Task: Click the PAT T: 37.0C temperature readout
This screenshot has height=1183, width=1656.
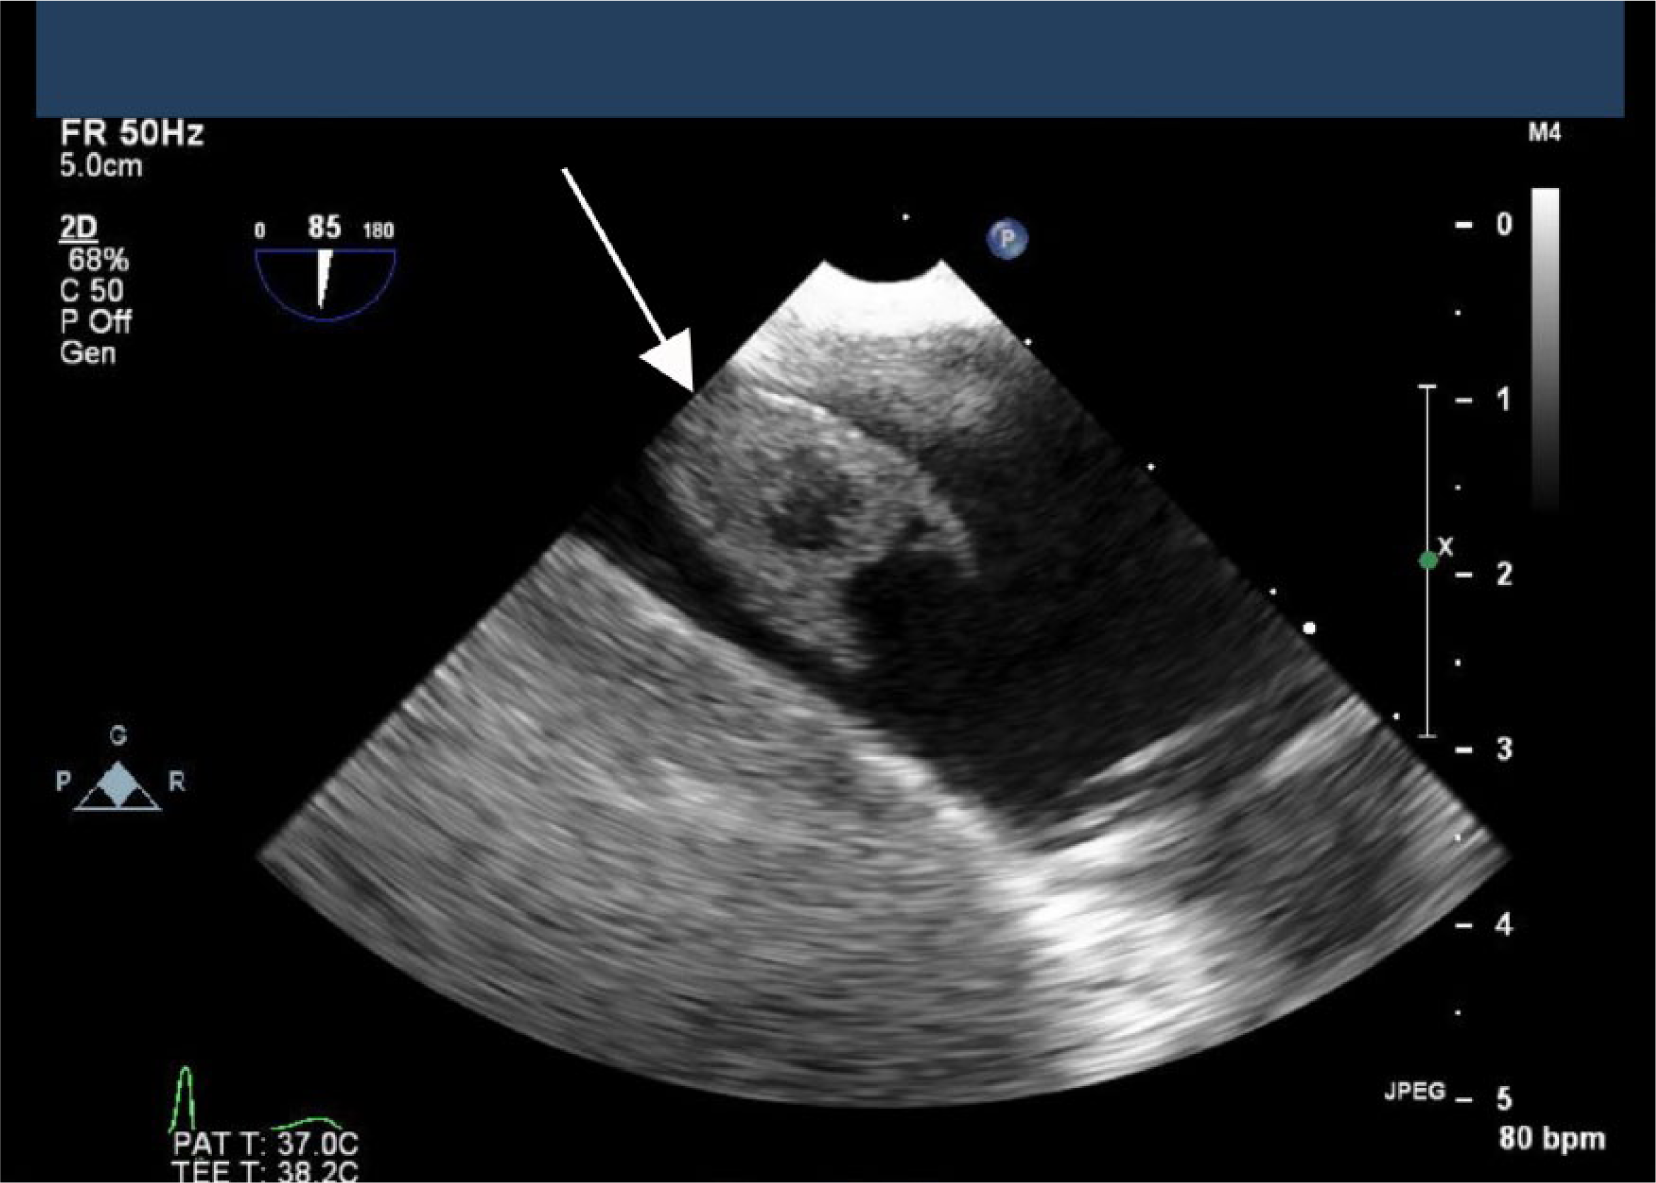Action: coord(265,1144)
